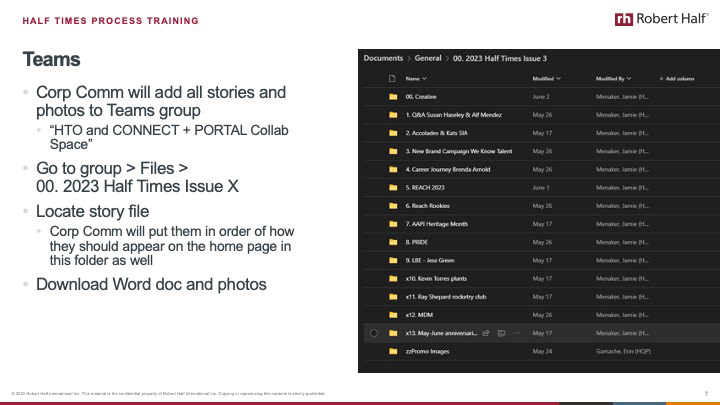This screenshot has width=720, height=405.
Task: Click the folder icon for 5. REACH 2023
Action: click(x=393, y=188)
